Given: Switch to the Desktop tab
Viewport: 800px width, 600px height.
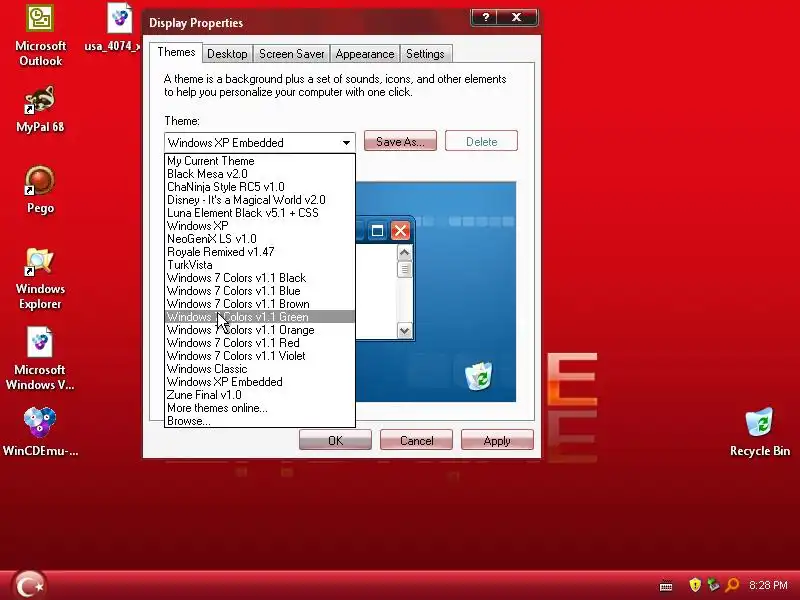Looking at the screenshot, I should tap(227, 54).
